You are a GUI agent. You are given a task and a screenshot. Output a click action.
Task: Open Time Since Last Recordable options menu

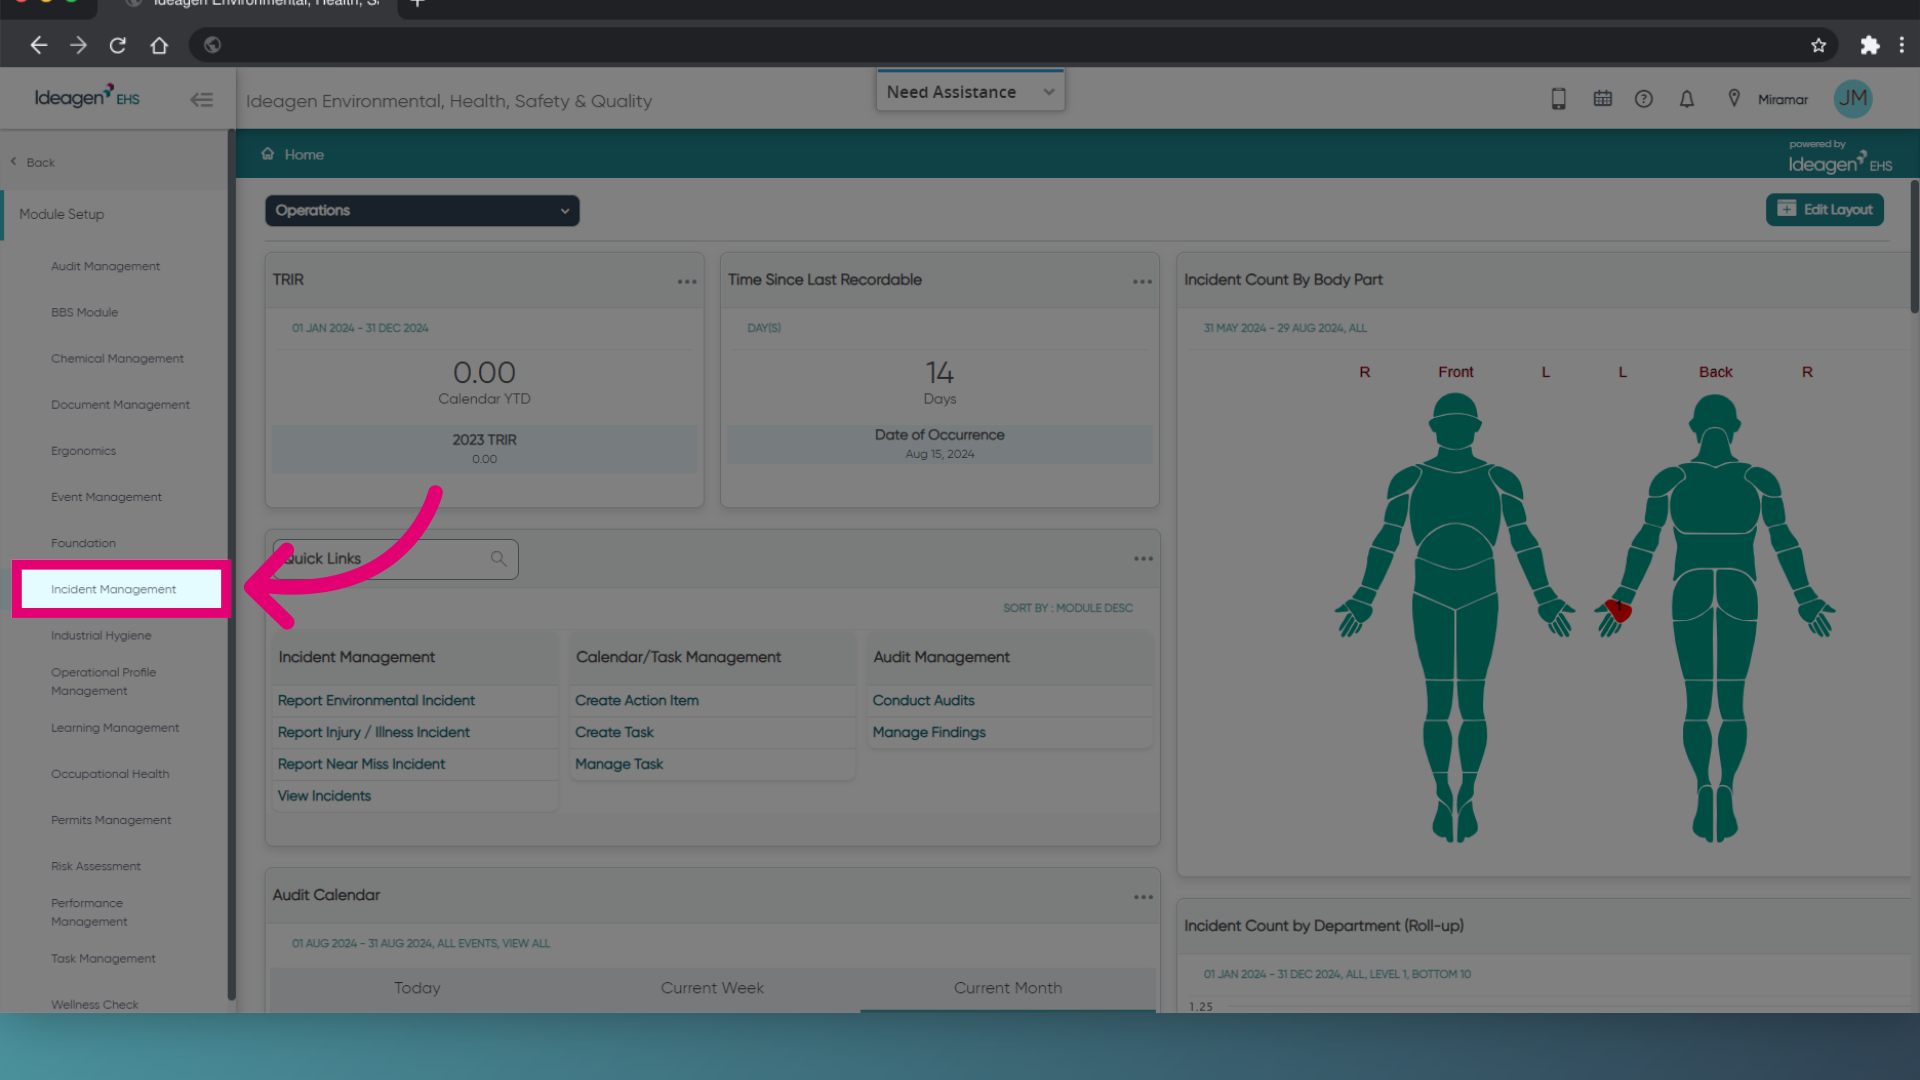[1143, 282]
